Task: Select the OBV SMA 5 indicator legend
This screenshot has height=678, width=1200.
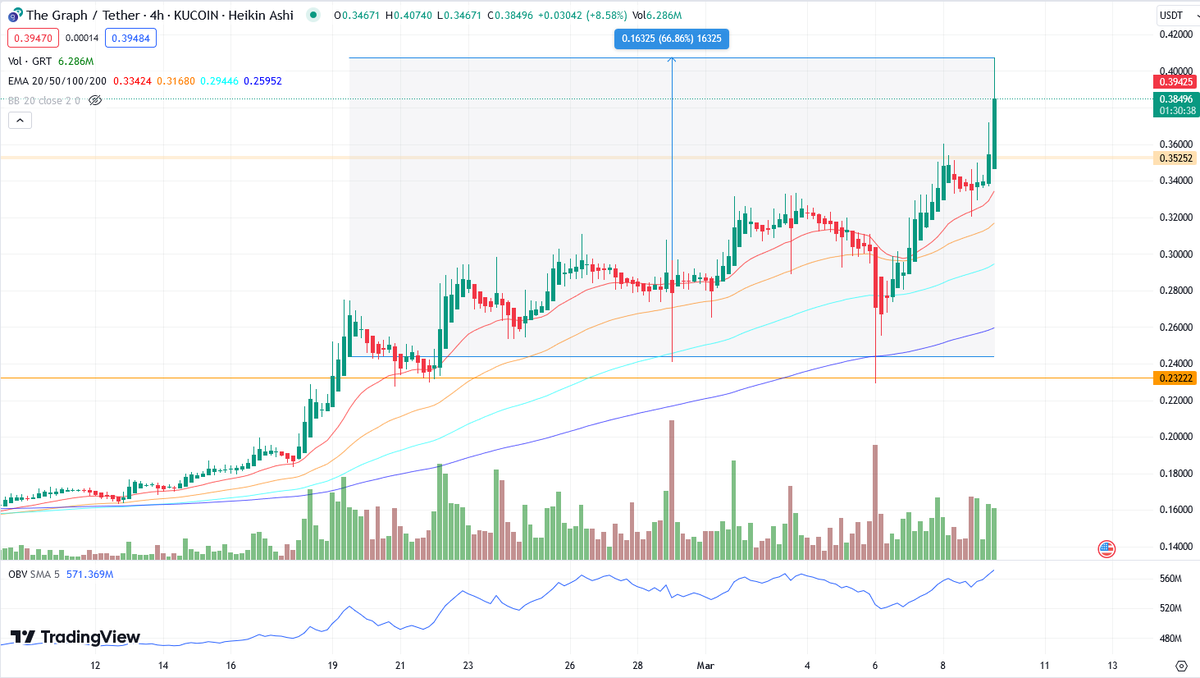Action: tap(34, 575)
